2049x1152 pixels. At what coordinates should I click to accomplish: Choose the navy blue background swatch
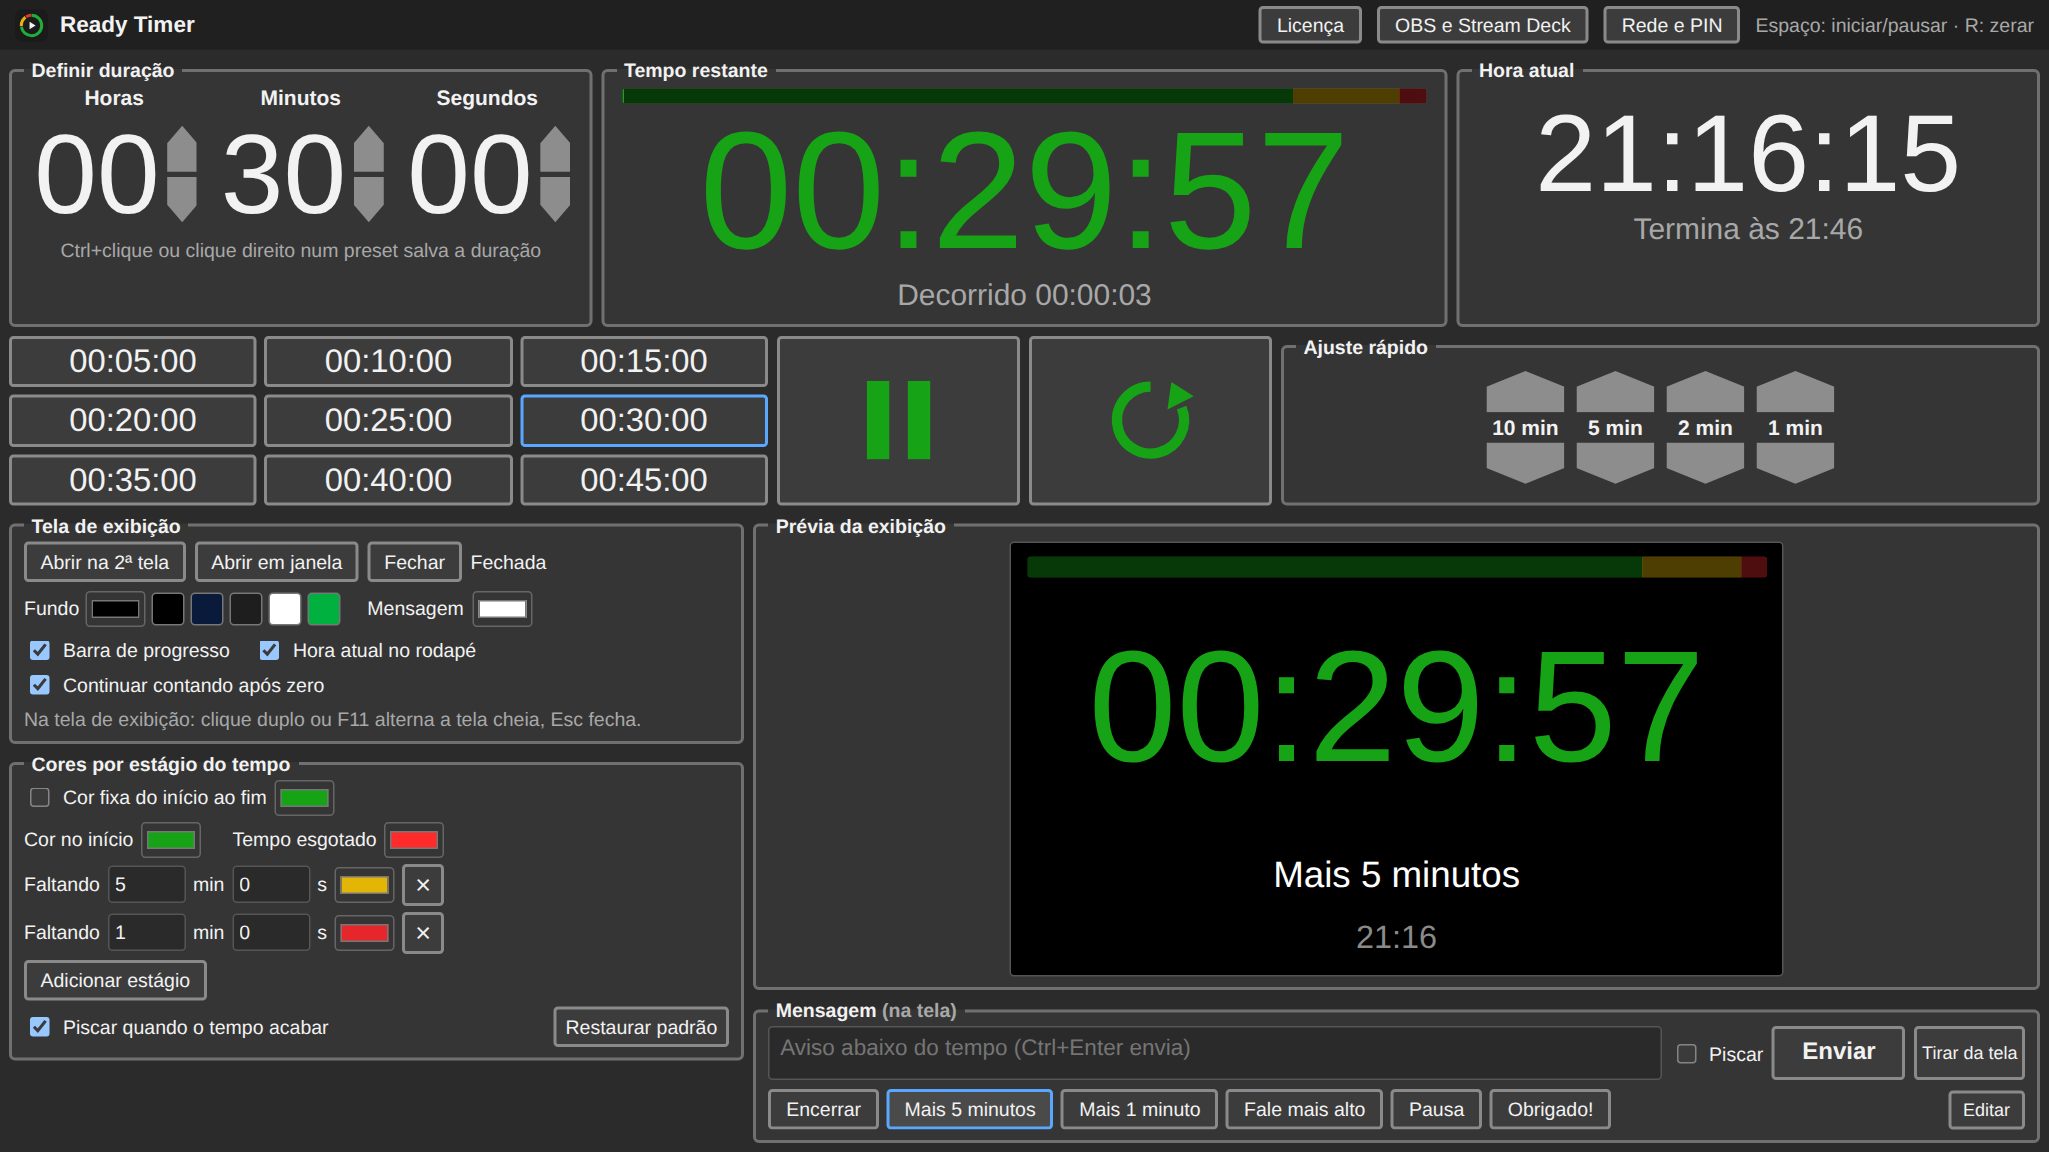point(207,609)
